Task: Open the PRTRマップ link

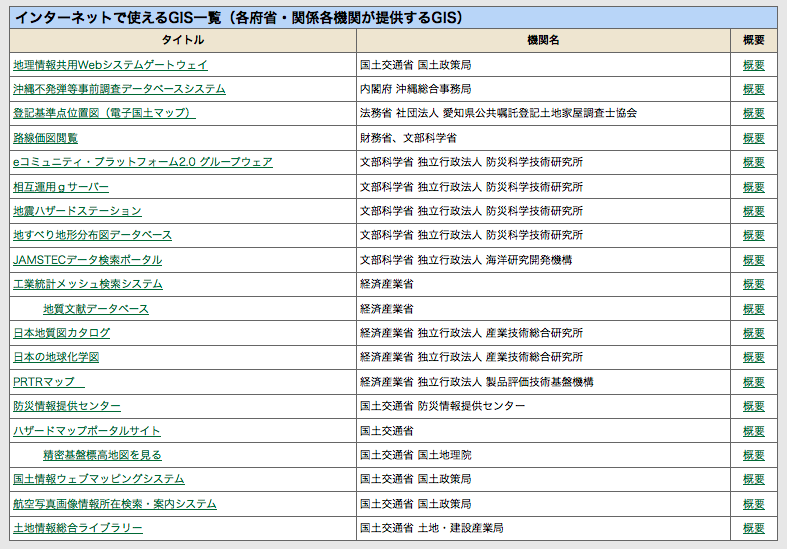Action: pos(49,382)
